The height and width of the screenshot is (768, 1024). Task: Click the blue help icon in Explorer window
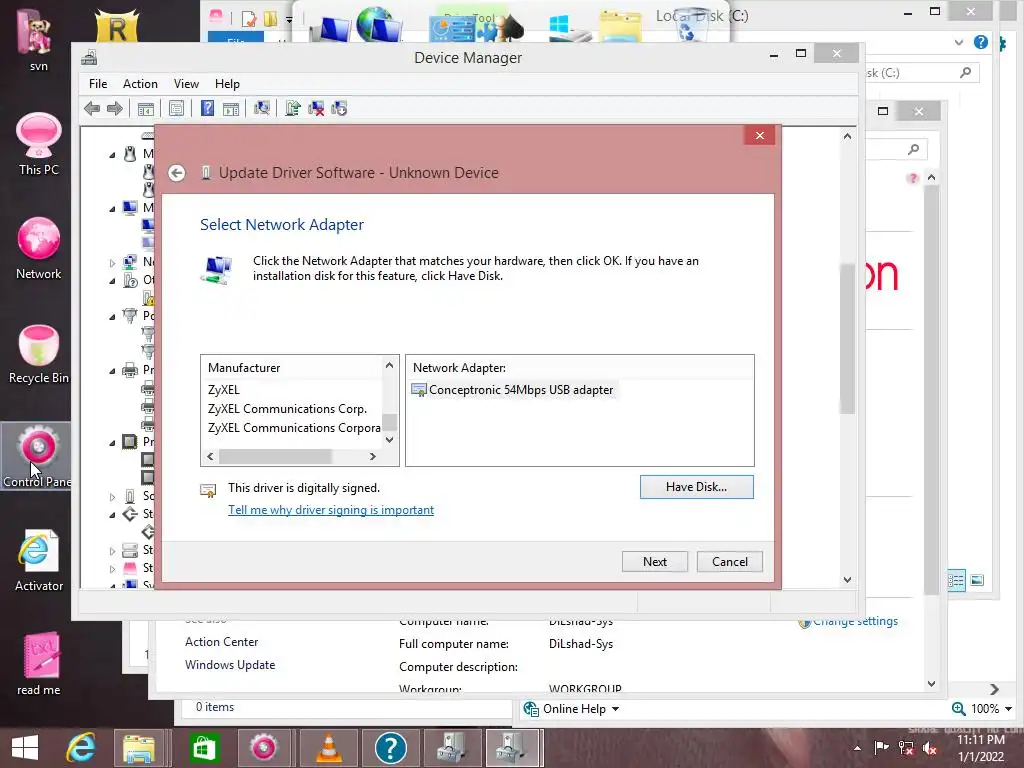click(x=981, y=42)
